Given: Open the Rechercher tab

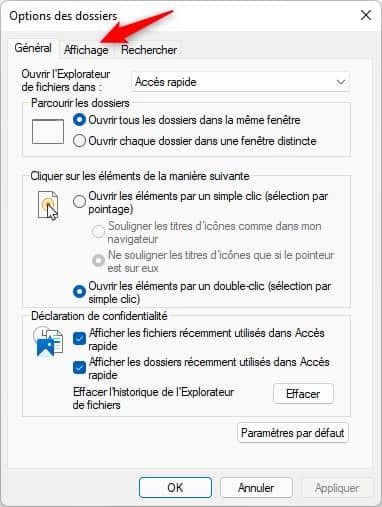Looking at the screenshot, I should click(x=149, y=50).
